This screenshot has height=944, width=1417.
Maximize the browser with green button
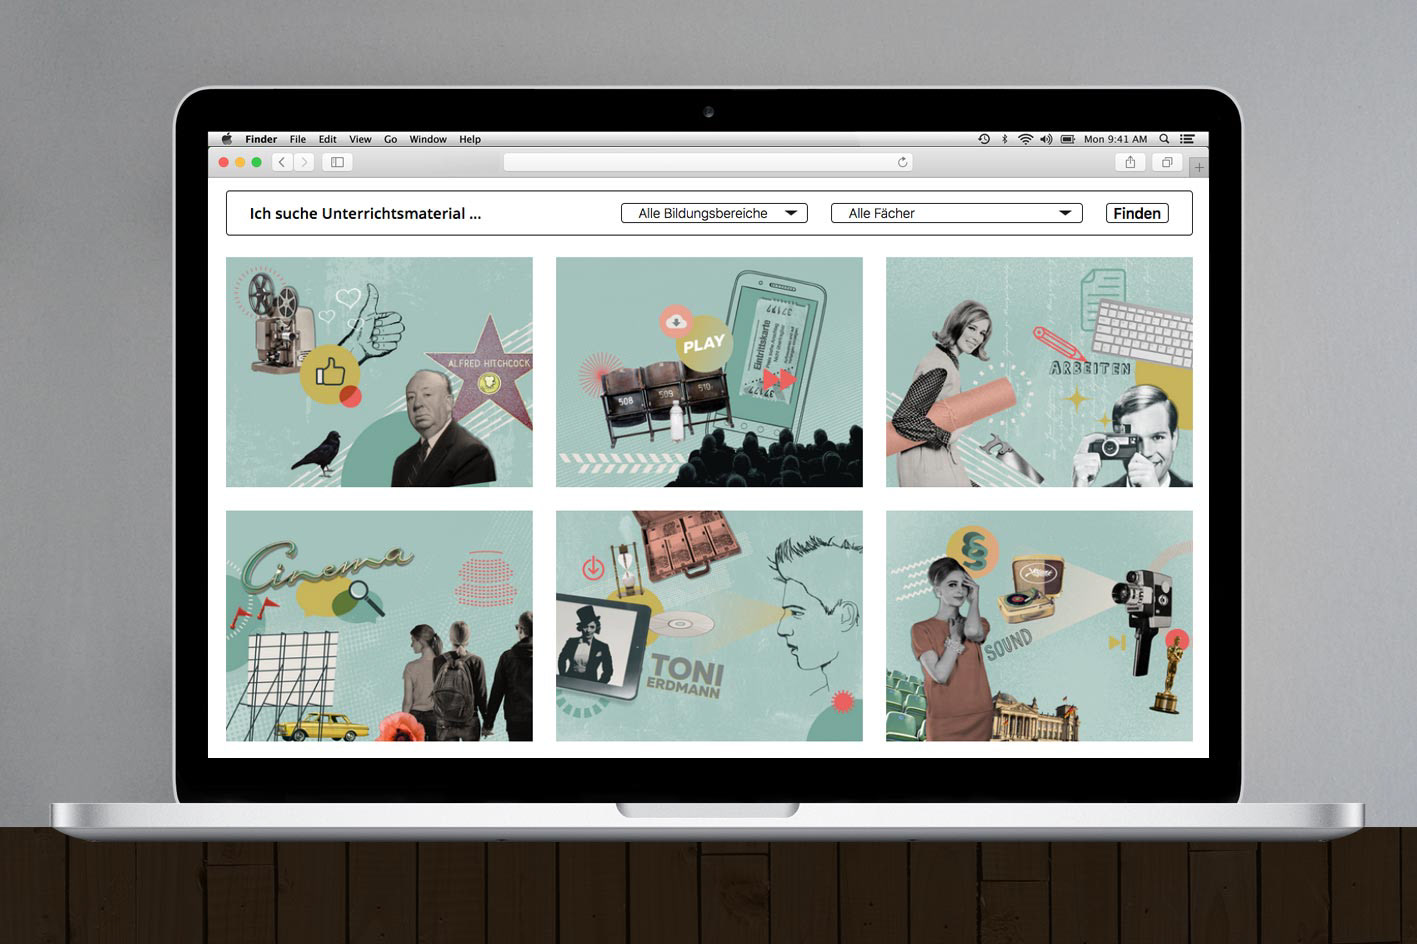[257, 162]
